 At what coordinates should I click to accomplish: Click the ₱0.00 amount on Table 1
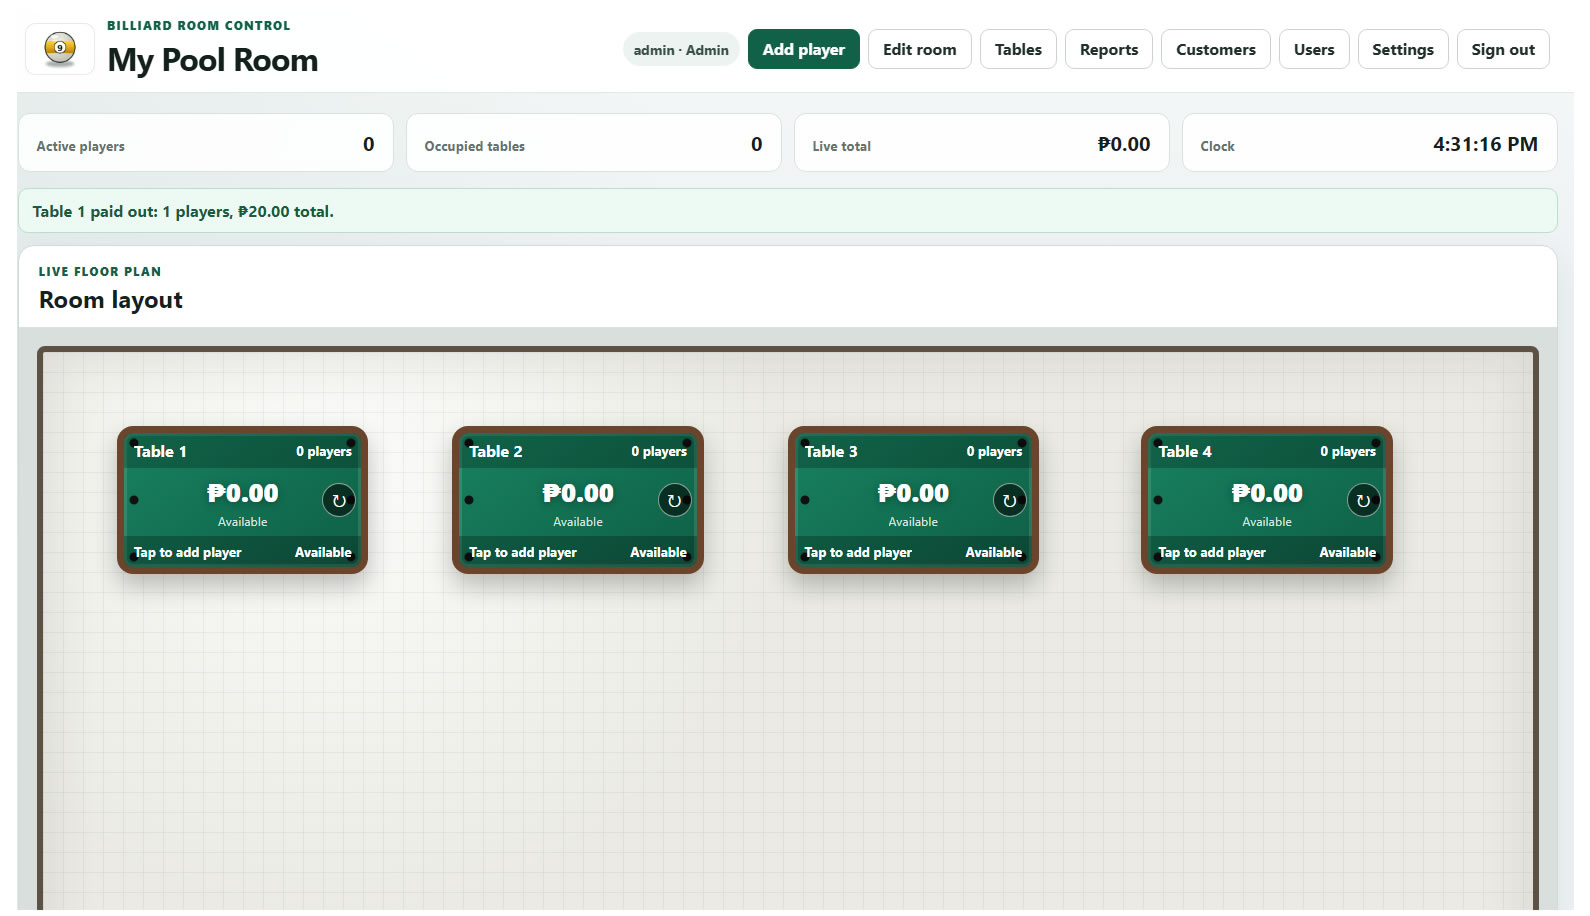click(x=243, y=493)
